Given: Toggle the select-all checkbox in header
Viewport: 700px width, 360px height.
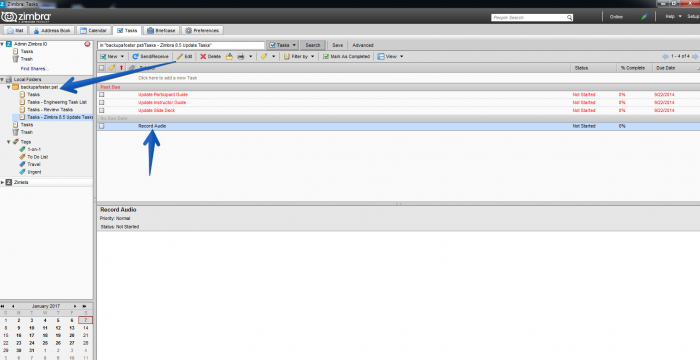Looking at the screenshot, I should tap(102, 68).
